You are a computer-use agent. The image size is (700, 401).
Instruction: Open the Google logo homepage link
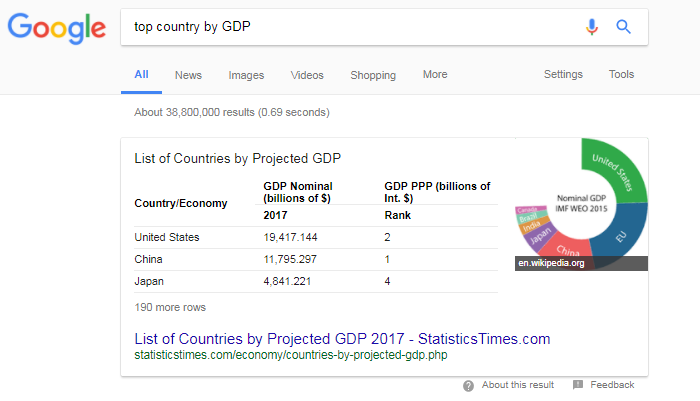(57, 29)
